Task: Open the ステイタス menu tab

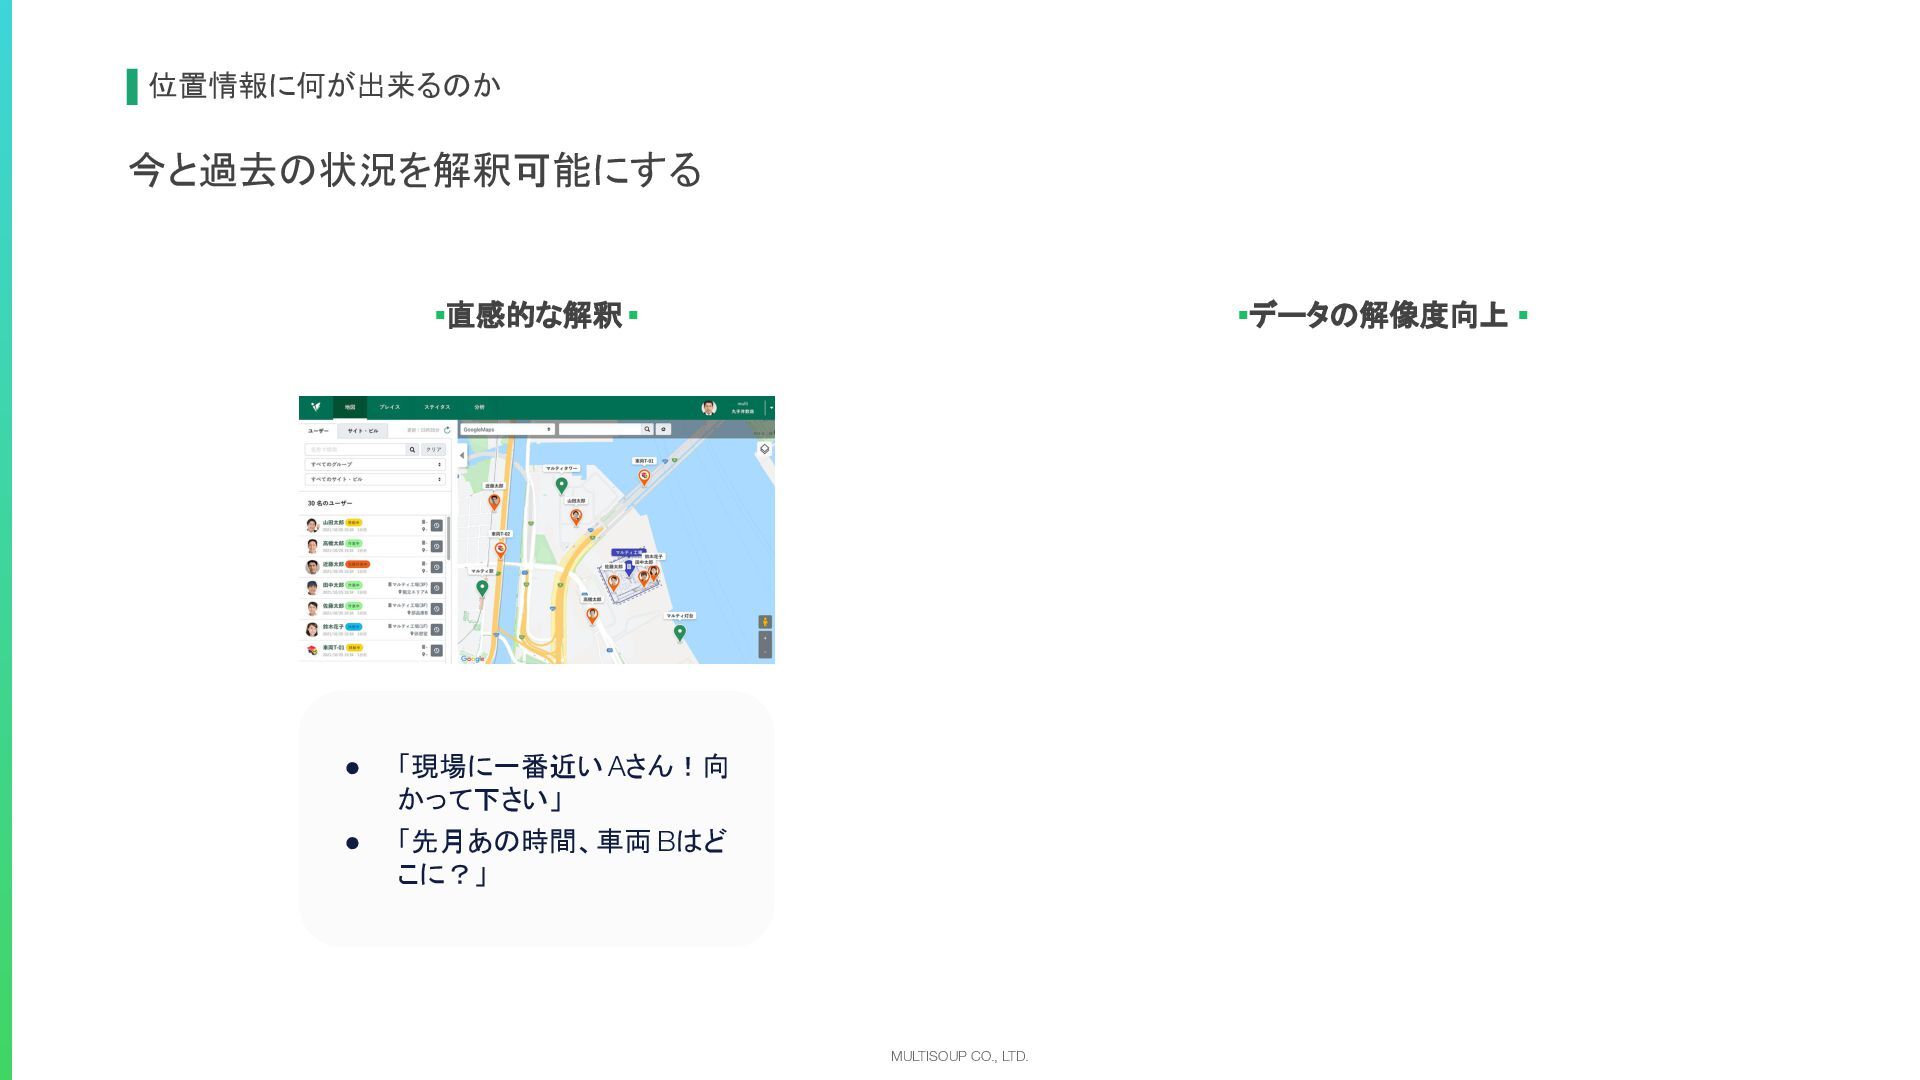Action: point(437,407)
